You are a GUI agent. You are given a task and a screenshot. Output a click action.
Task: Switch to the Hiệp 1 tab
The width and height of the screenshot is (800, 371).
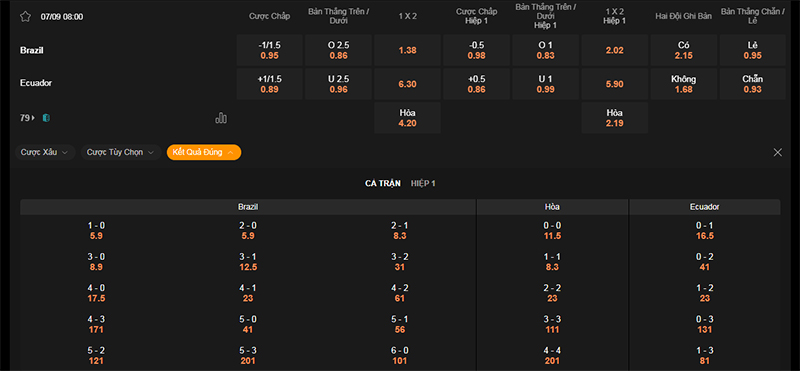pyautogui.click(x=423, y=183)
